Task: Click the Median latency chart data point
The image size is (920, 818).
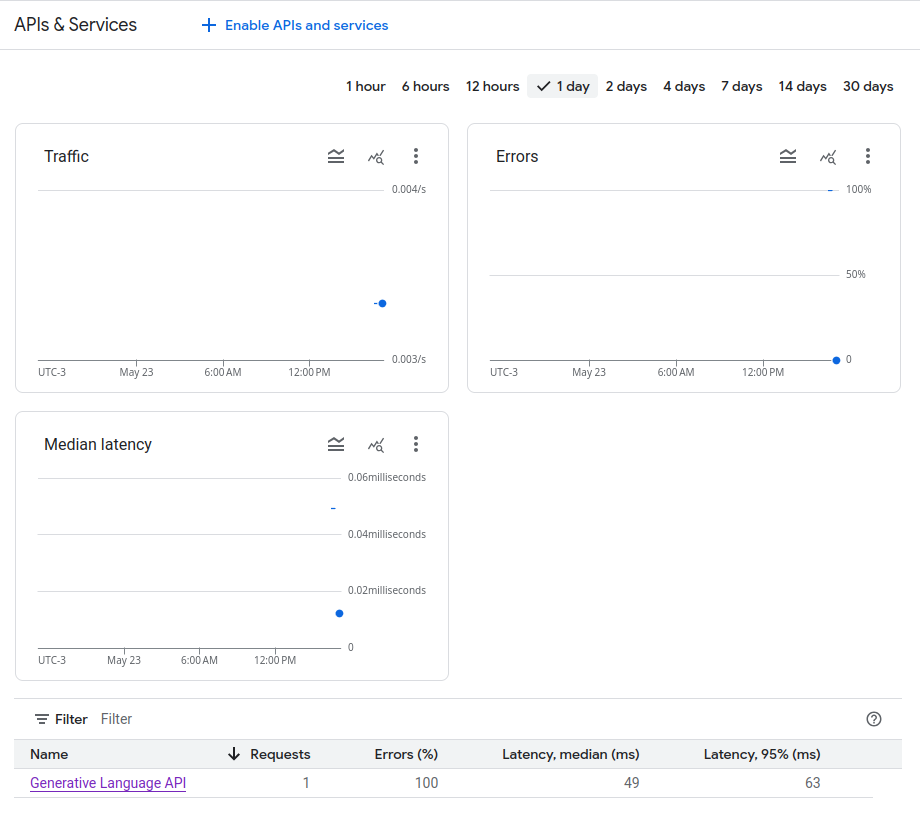Action: 339,613
